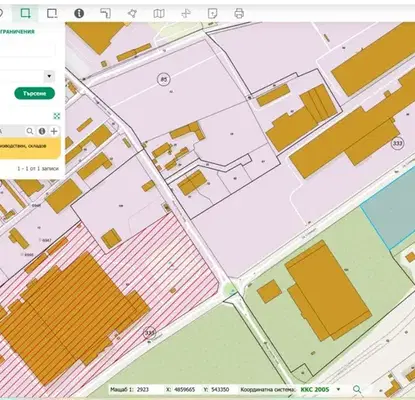Open the folded map layers icon
Viewport: 415px width, 400px height.
(x=159, y=13)
